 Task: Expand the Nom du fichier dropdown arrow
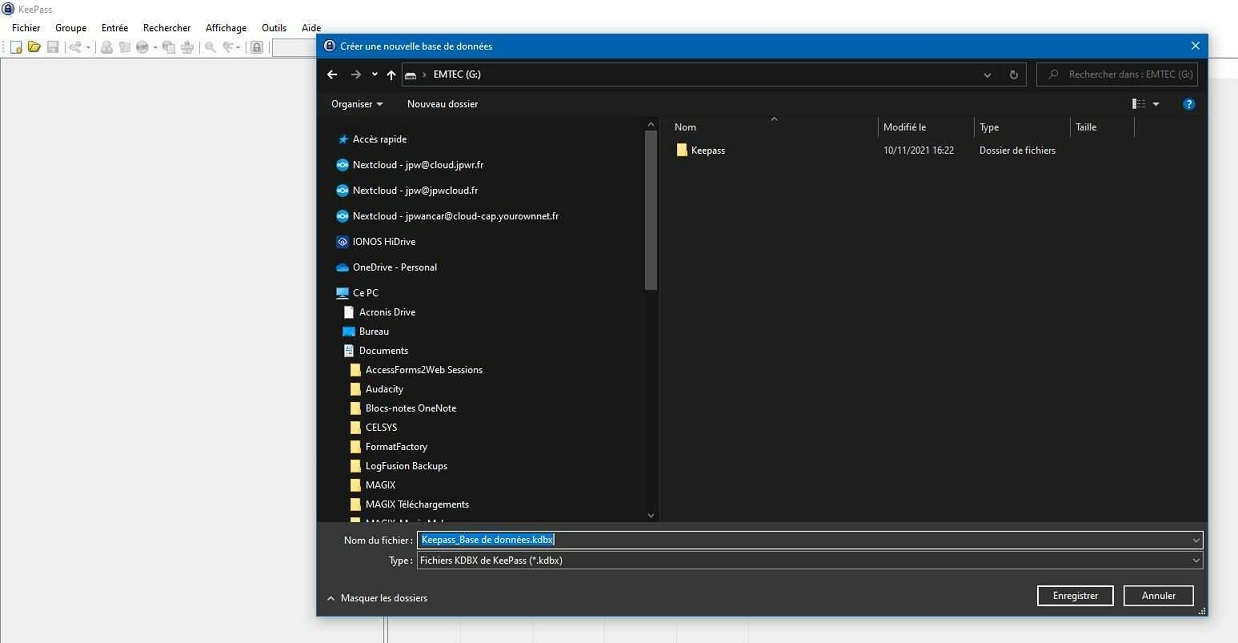1195,540
